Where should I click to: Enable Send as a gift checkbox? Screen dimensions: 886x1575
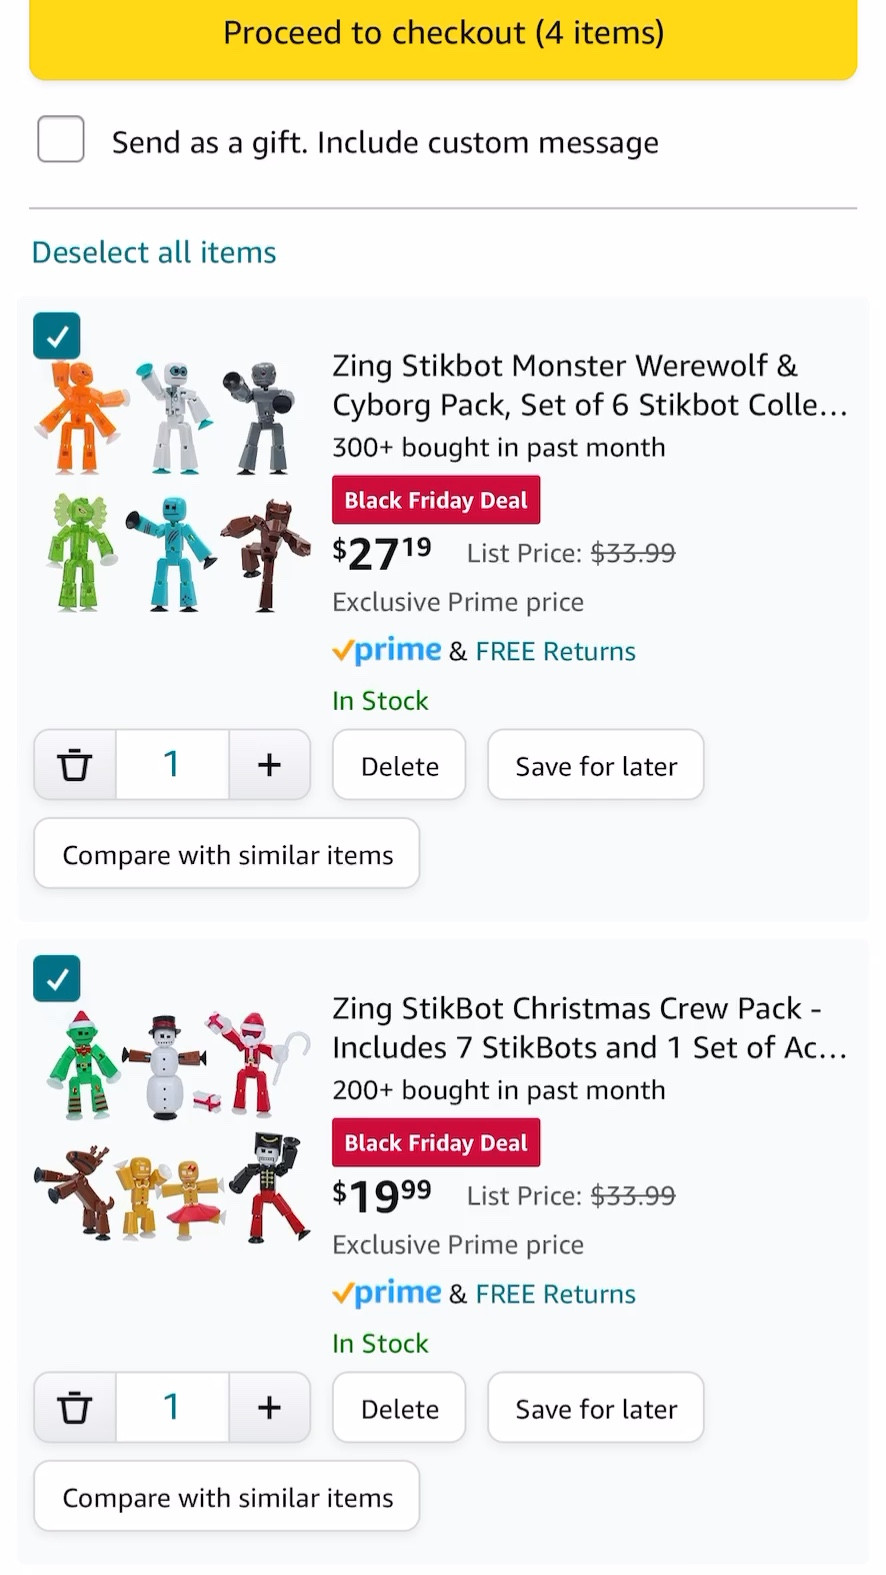pos(60,140)
